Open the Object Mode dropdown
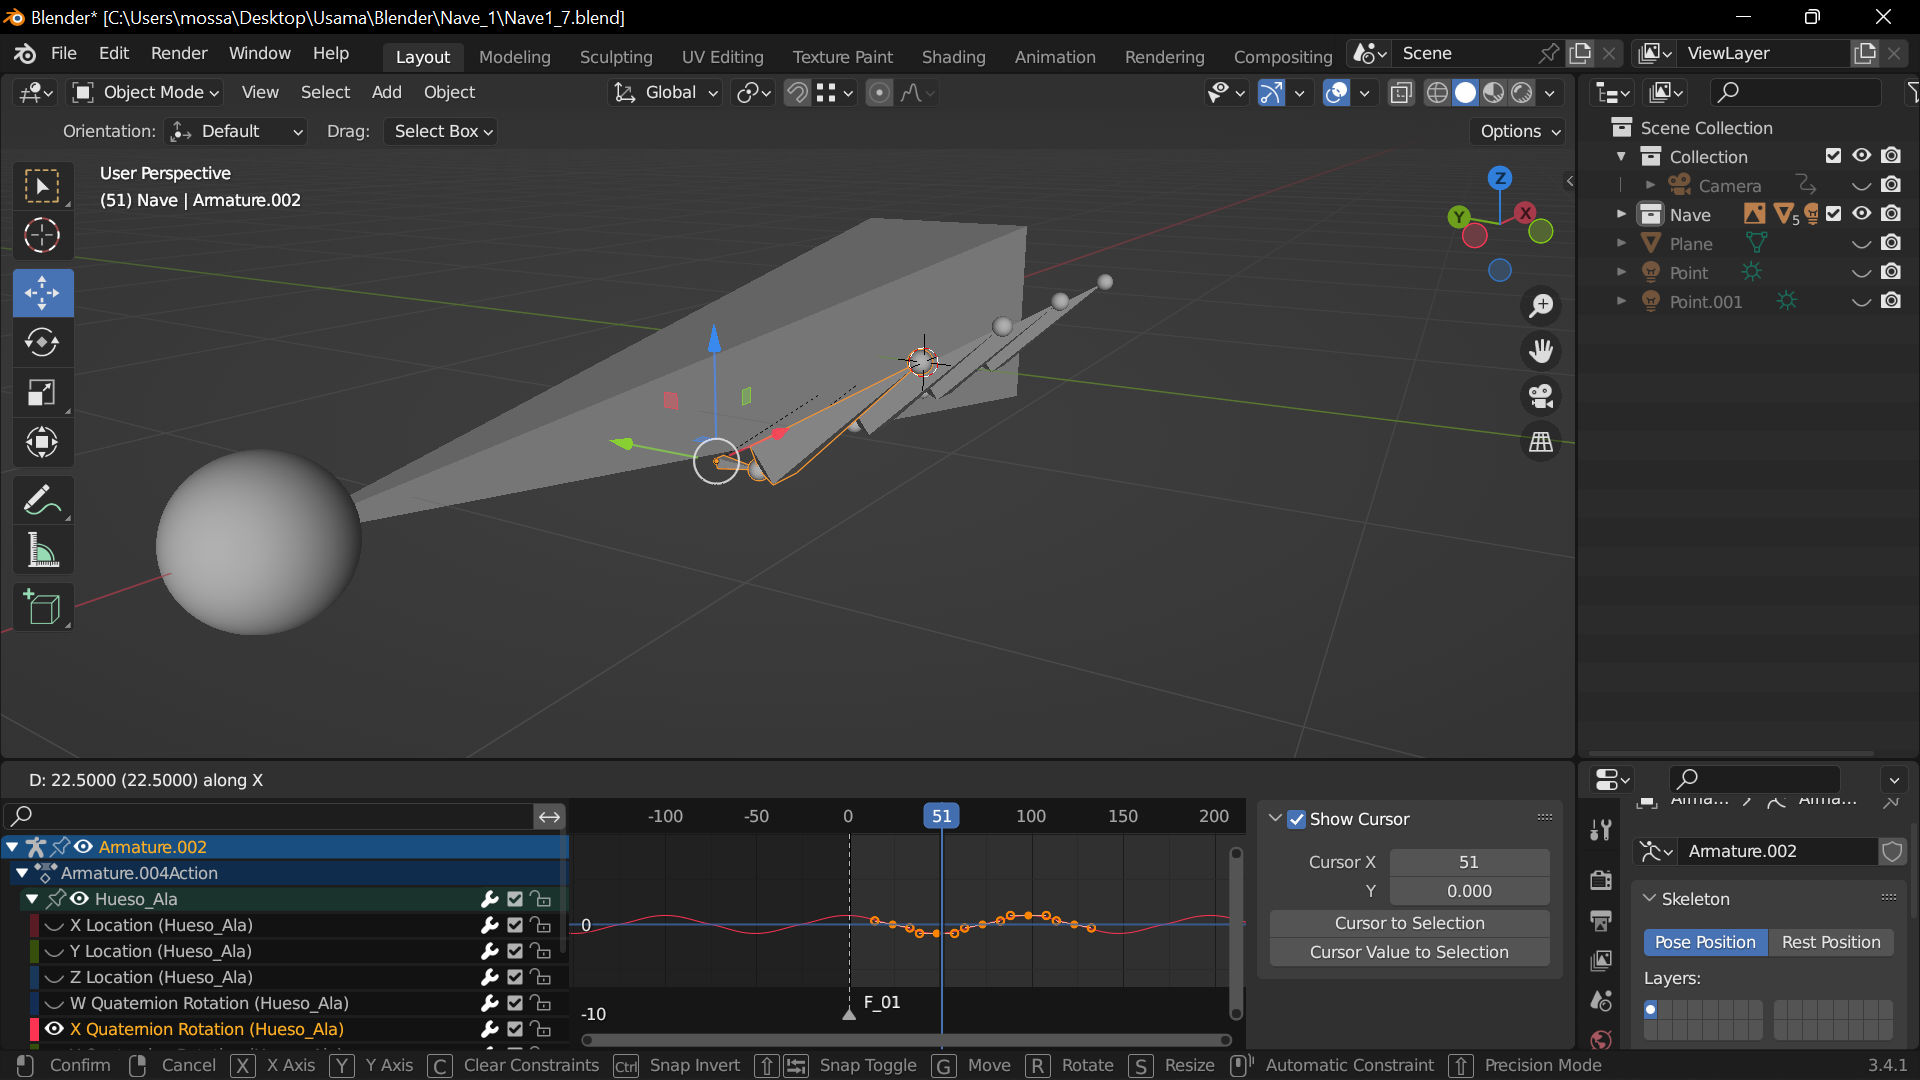Viewport: 1920px width, 1080px height. 146,92
